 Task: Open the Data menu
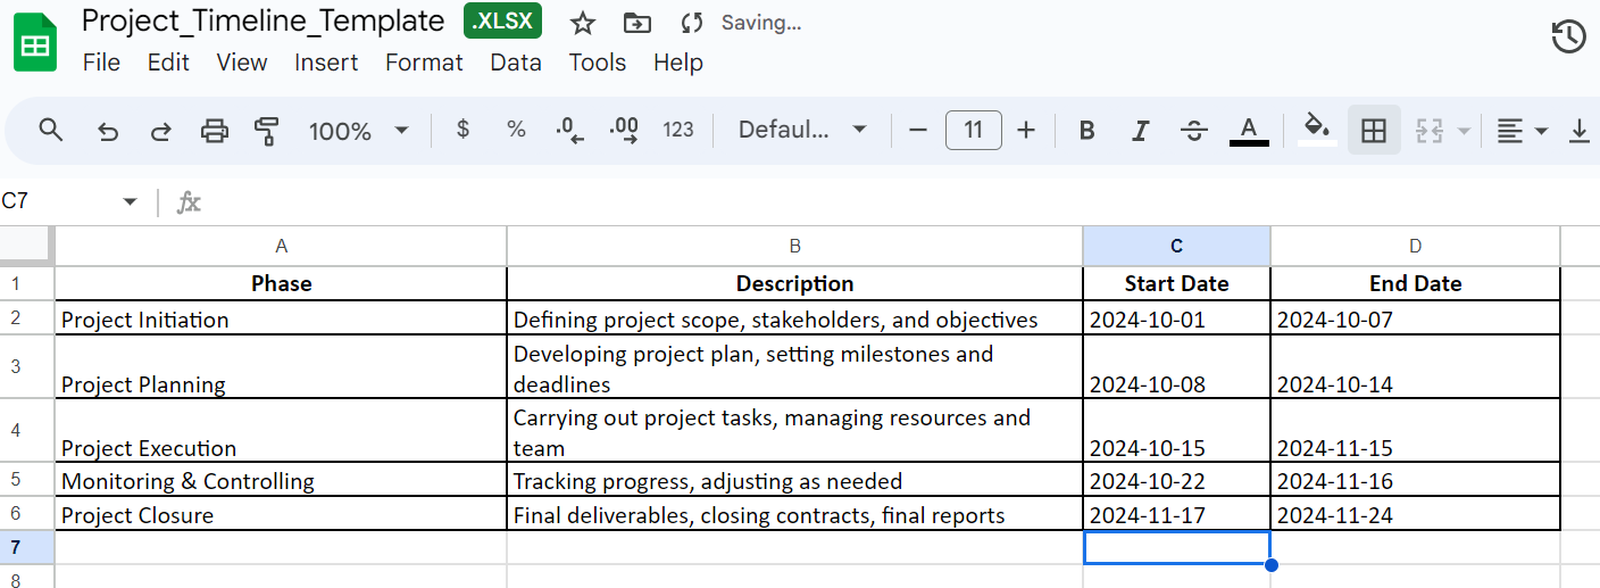click(515, 63)
